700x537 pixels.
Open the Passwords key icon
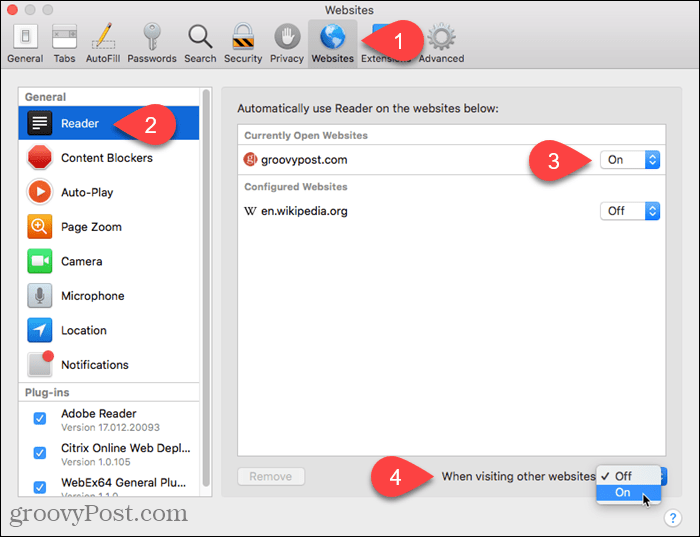(152, 36)
